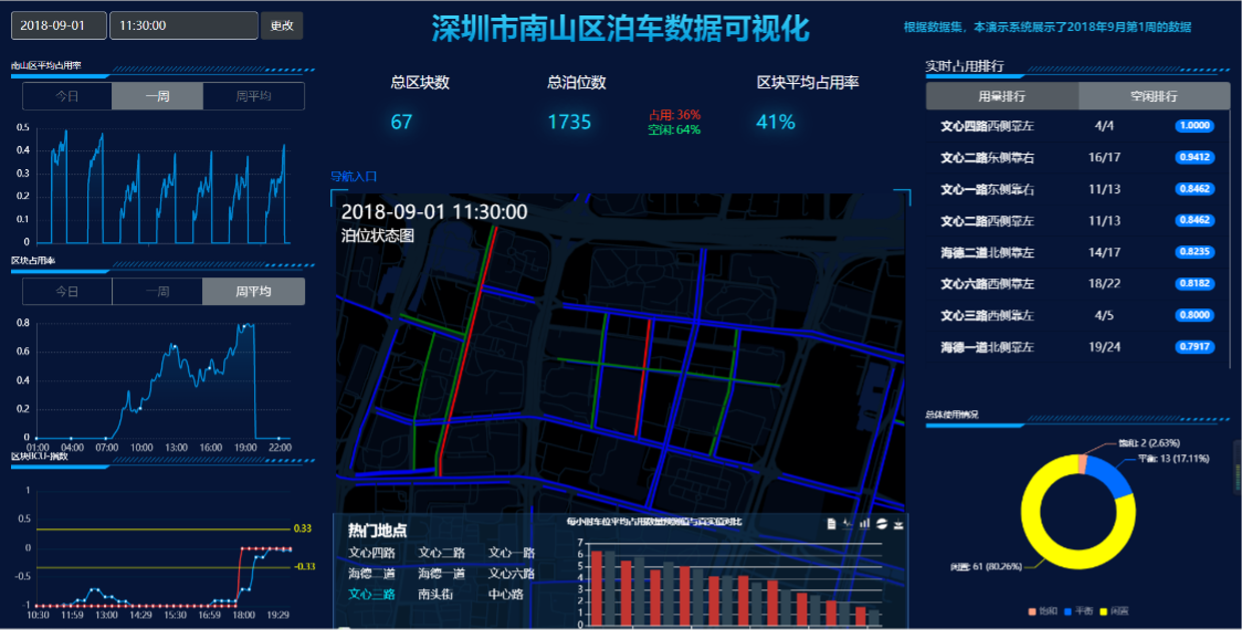Save chart as image download icon
Viewport: 1246px width, 632px height.
(x=899, y=523)
